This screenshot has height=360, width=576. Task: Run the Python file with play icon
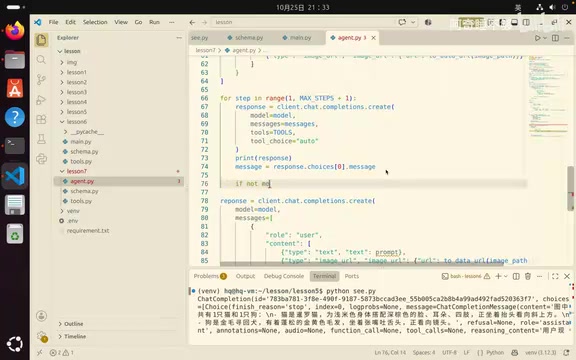pyautogui.click(x=537, y=38)
